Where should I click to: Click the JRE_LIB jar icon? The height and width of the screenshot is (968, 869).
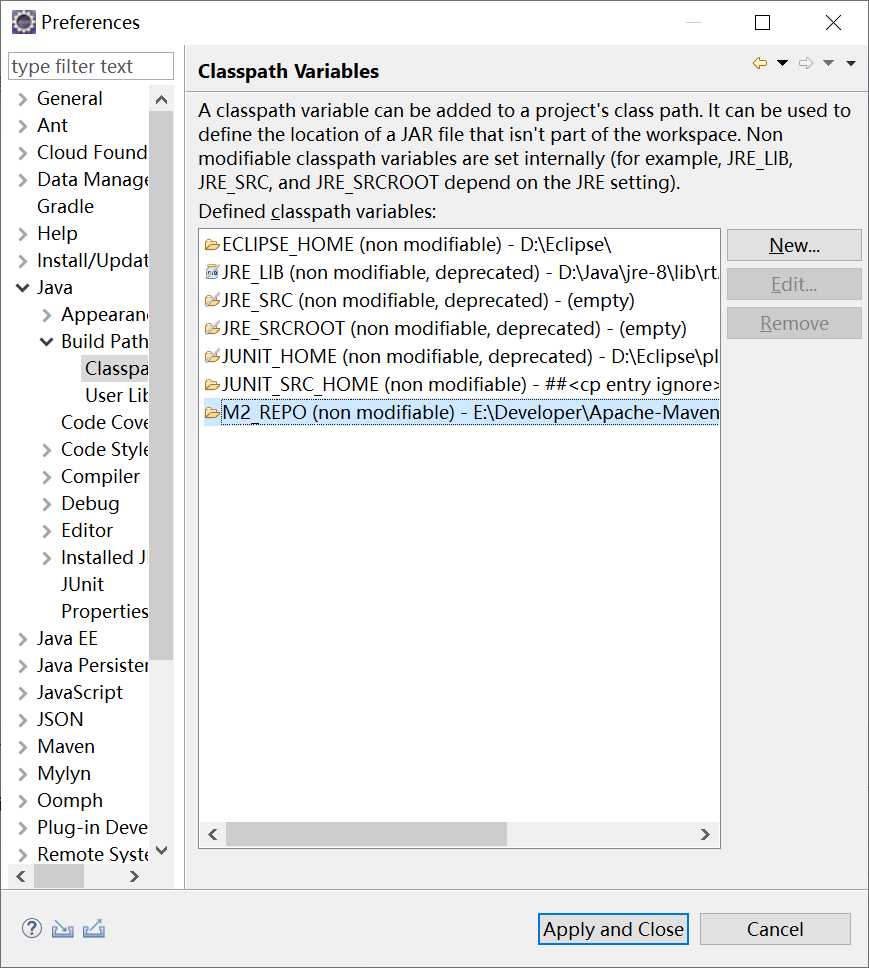211,272
